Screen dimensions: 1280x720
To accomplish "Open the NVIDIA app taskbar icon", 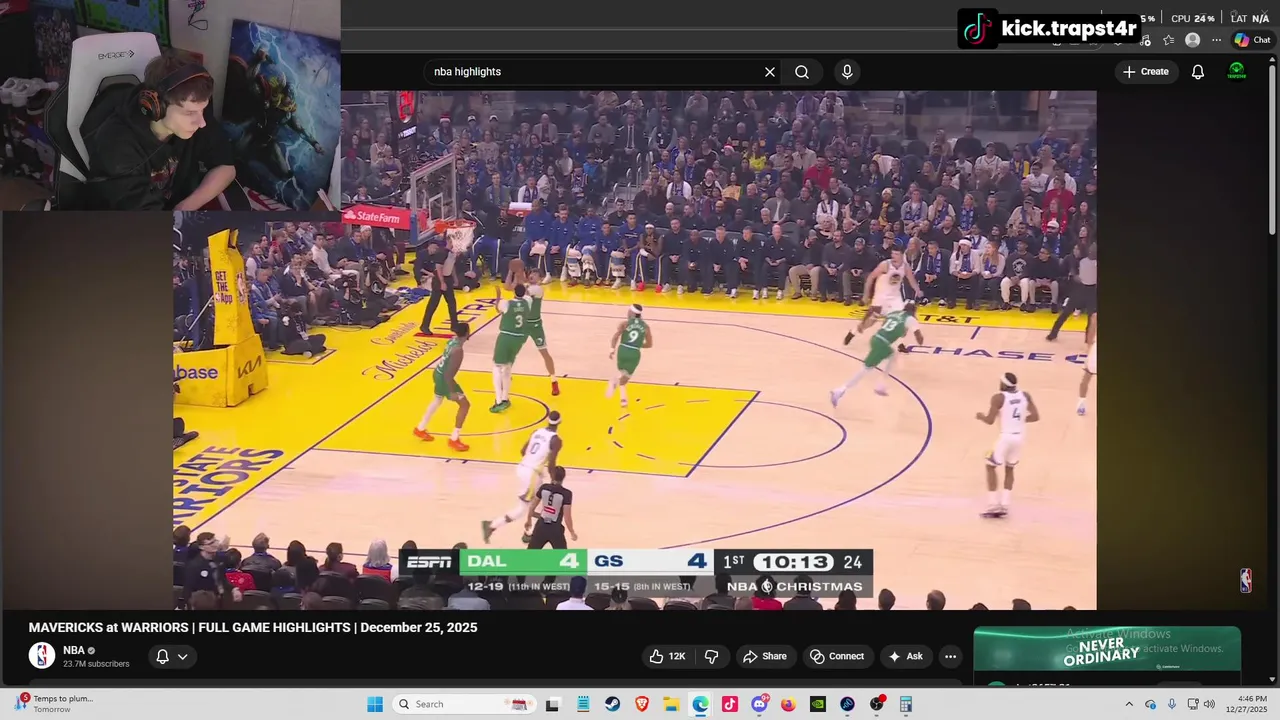I will [818, 704].
